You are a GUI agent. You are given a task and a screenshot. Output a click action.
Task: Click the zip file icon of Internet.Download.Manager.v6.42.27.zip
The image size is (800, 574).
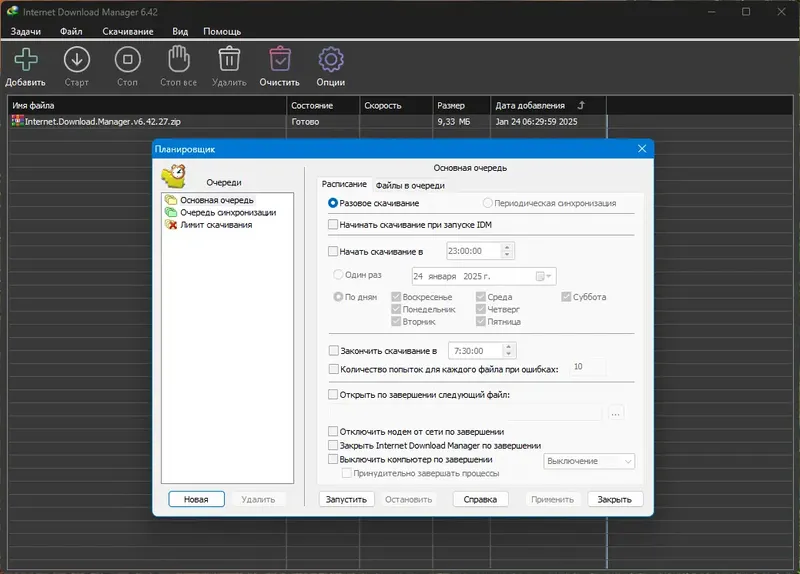click(17, 121)
